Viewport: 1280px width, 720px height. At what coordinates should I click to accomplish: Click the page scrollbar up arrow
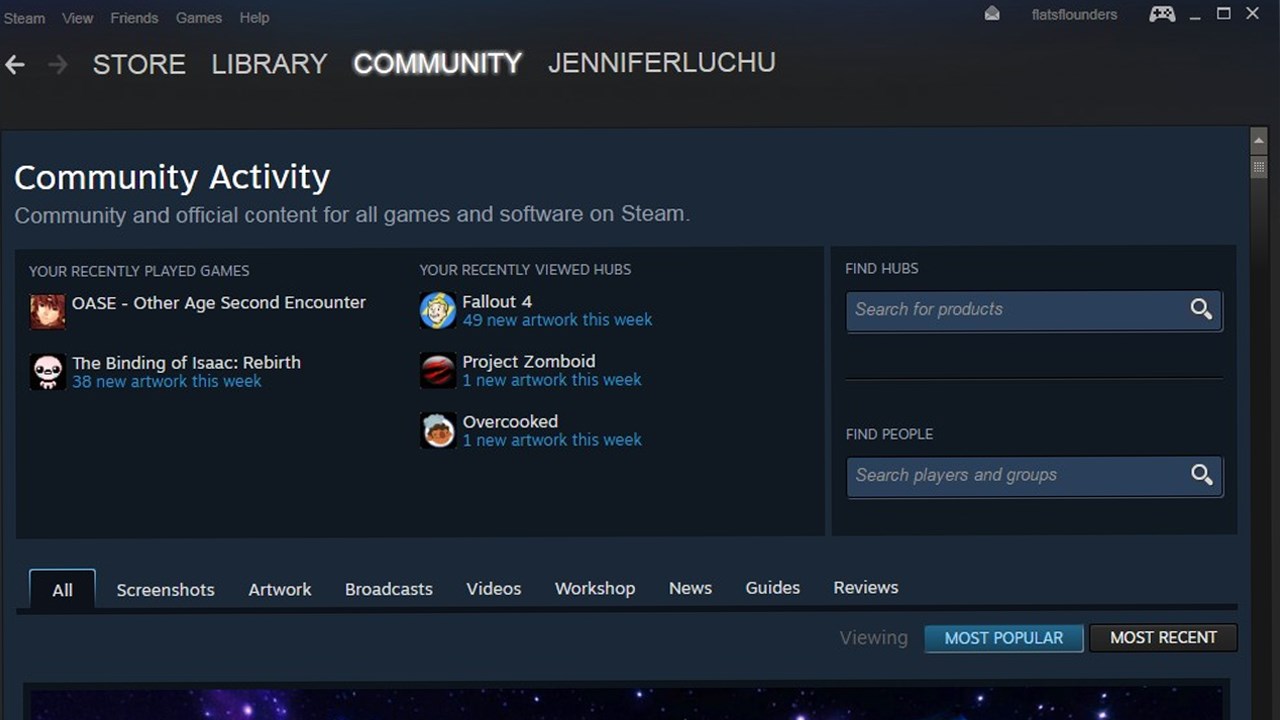pos(1259,139)
